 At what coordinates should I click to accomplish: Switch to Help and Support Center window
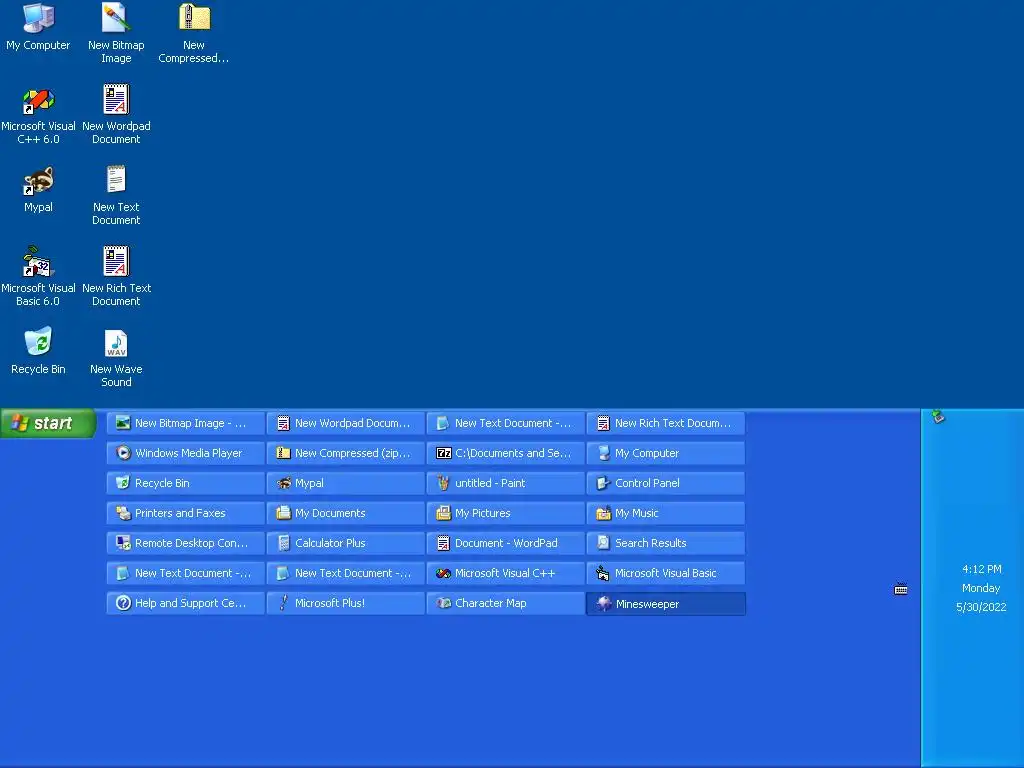(x=186, y=603)
